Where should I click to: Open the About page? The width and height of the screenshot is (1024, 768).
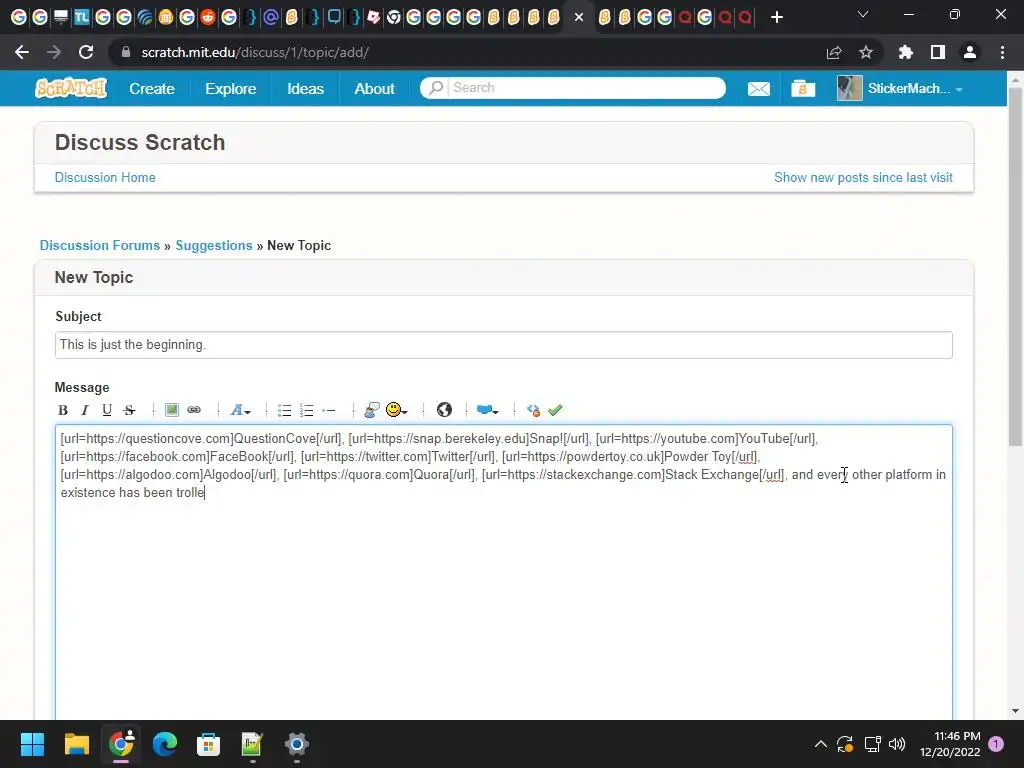coord(374,88)
